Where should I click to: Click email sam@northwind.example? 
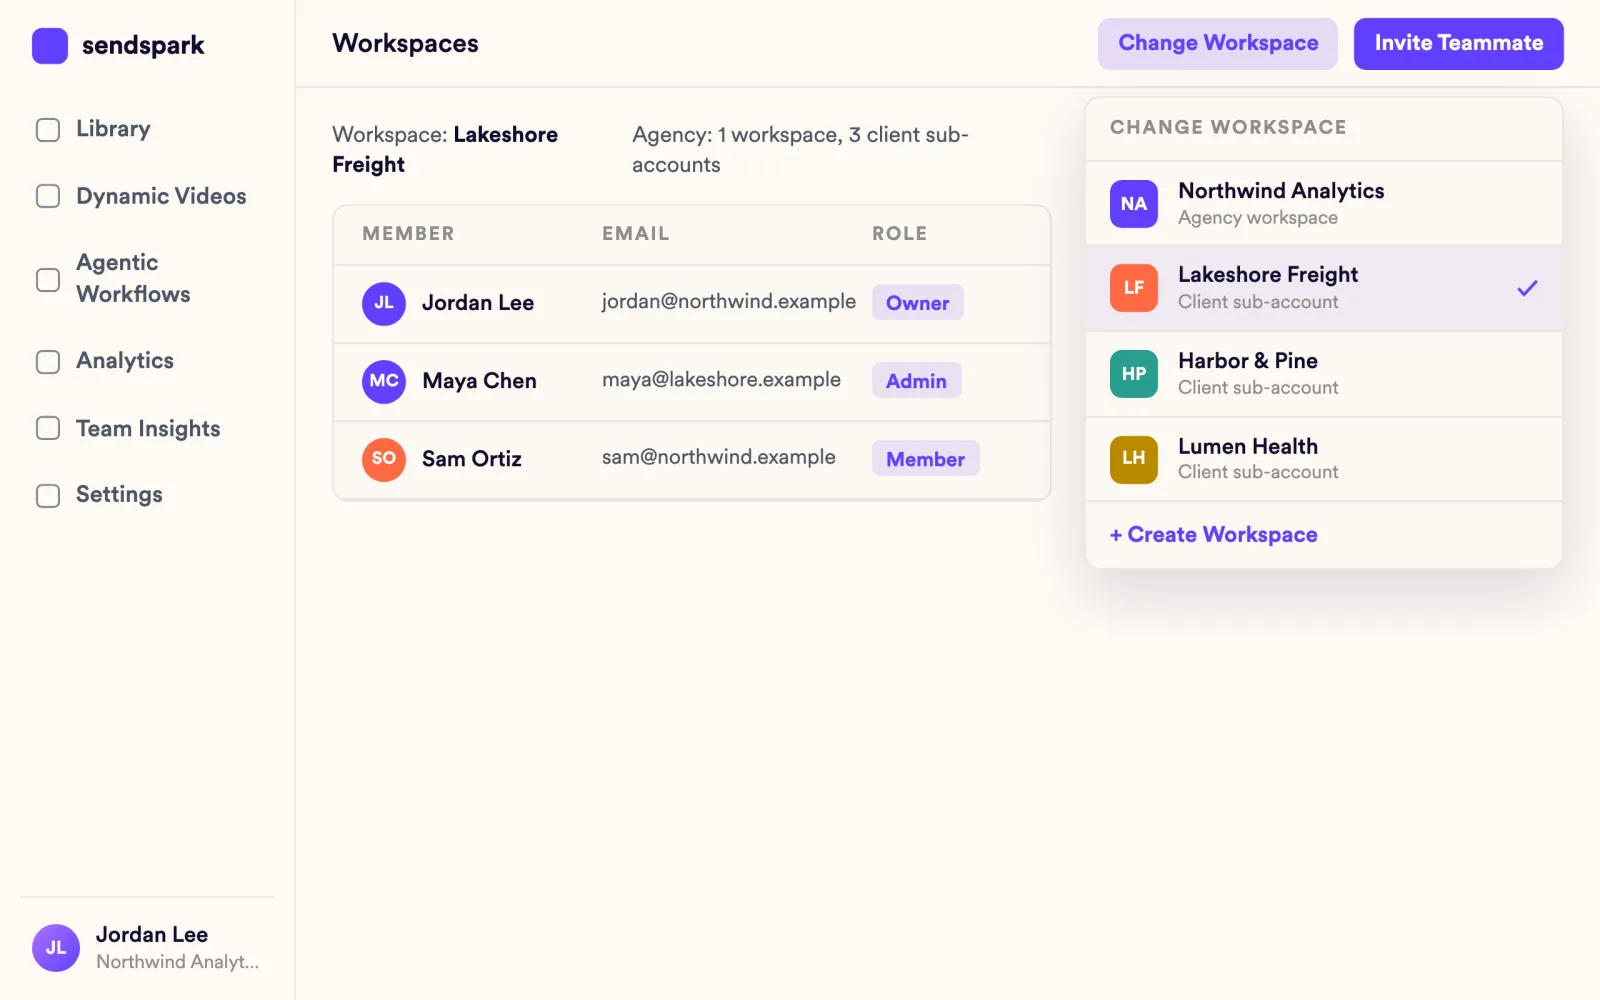pyautogui.click(x=718, y=457)
